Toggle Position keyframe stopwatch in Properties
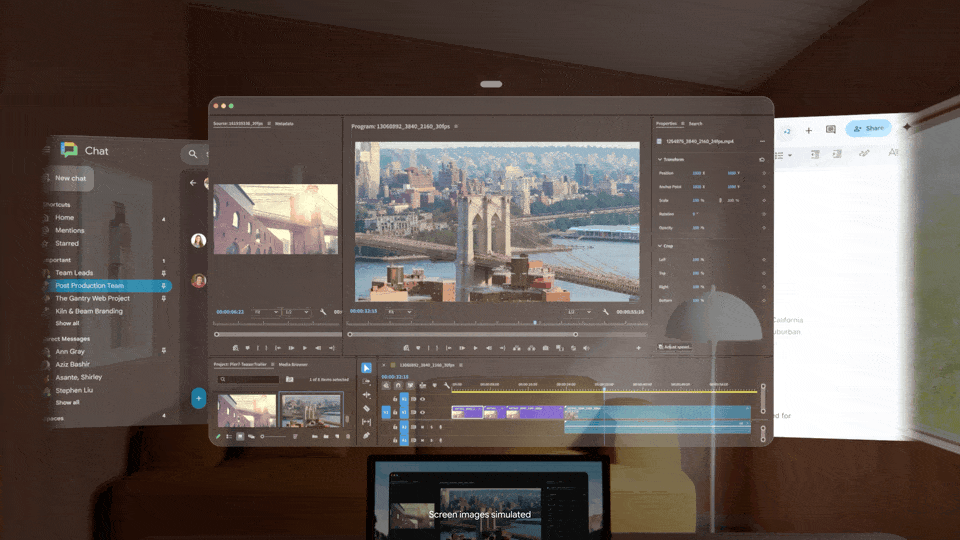Image resolution: width=960 pixels, height=540 pixels. pos(764,173)
